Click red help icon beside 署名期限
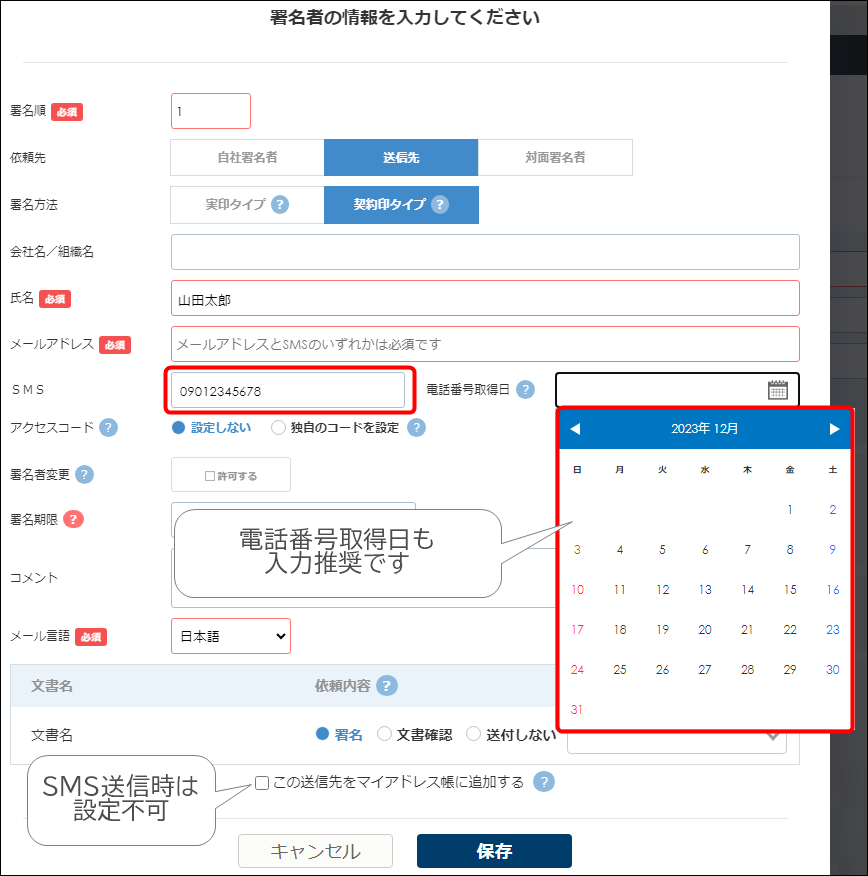The height and width of the screenshot is (876, 868). click(x=73, y=519)
